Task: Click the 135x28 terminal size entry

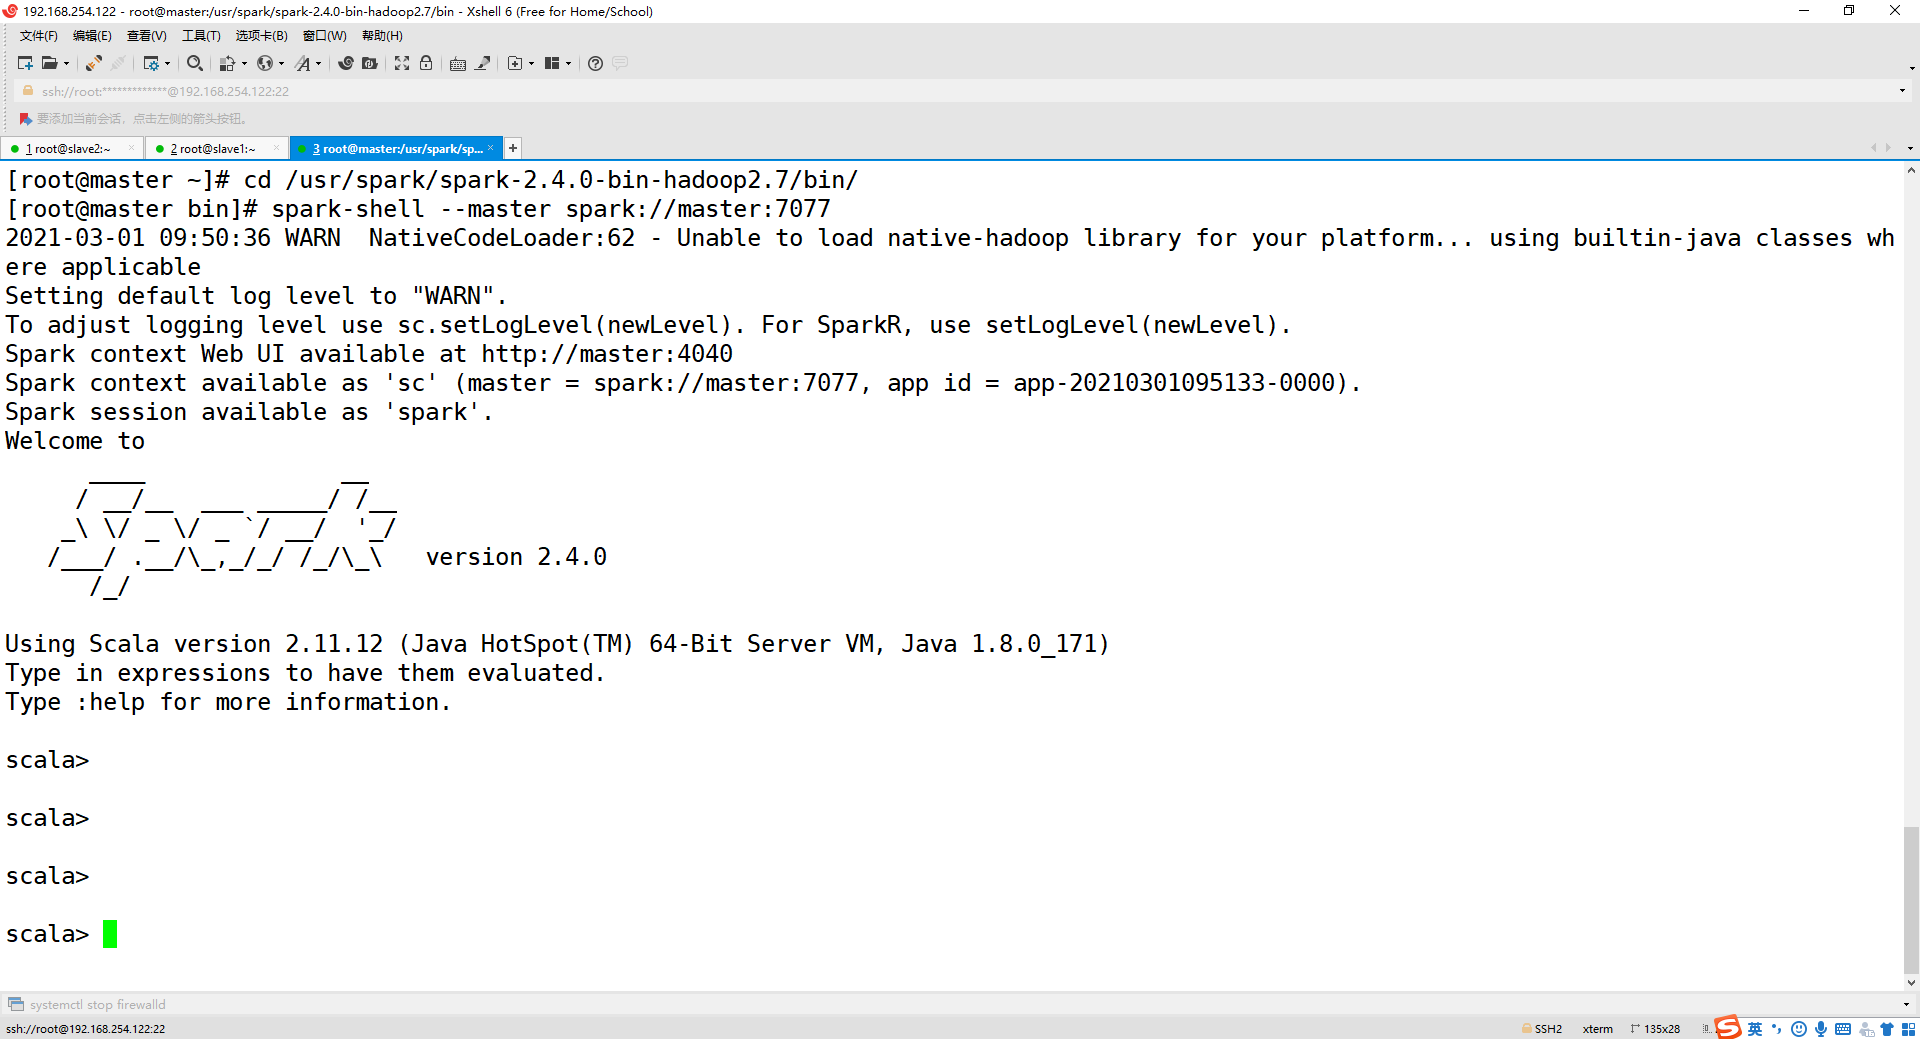Action: 1655,1029
